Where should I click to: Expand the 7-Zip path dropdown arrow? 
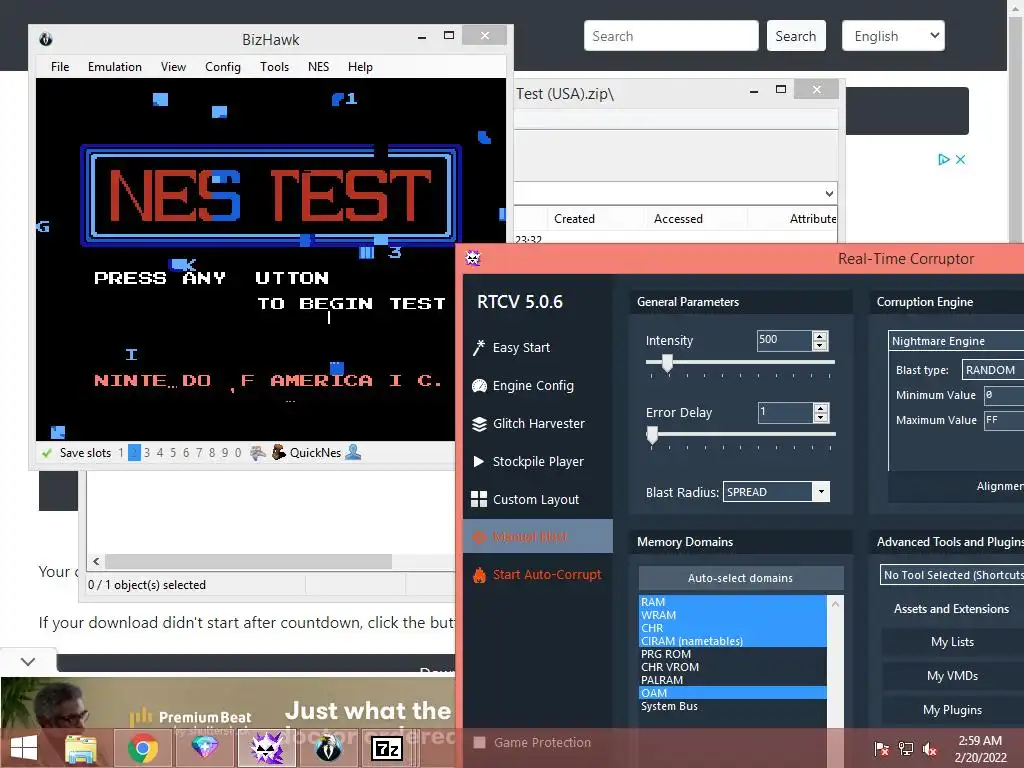[x=829, y=193]
